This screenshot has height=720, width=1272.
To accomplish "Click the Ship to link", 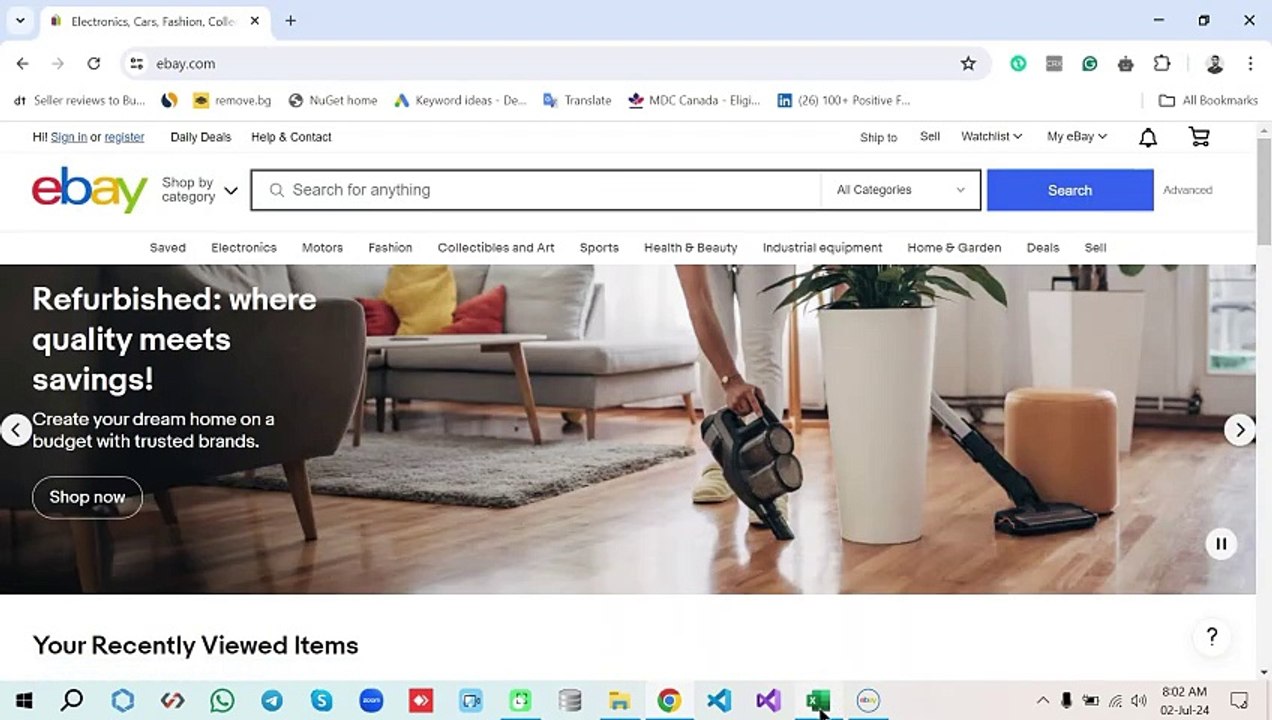I will [x=878, y=137].
